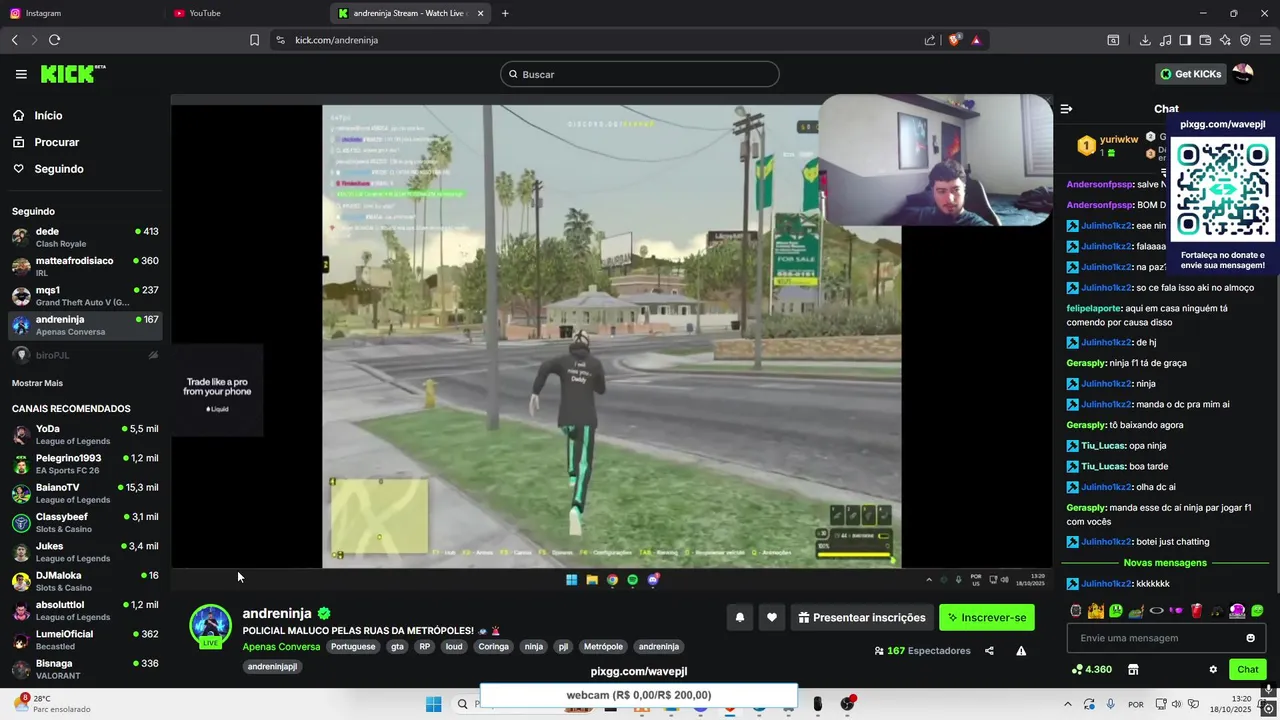Click the KICK logo
1280x720 pixels.
click(72, 74)
